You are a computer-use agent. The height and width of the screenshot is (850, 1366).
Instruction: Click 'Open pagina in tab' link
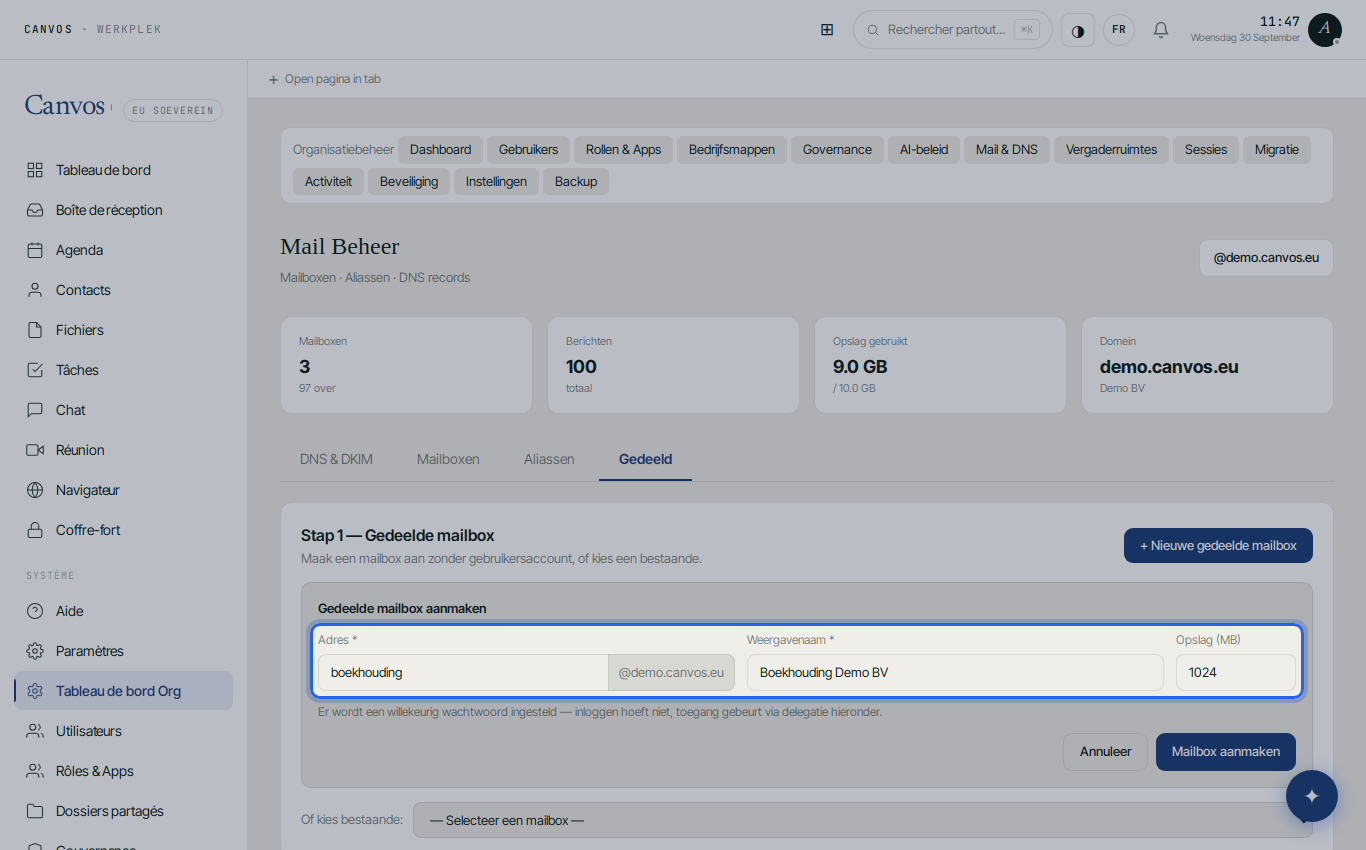324,79
